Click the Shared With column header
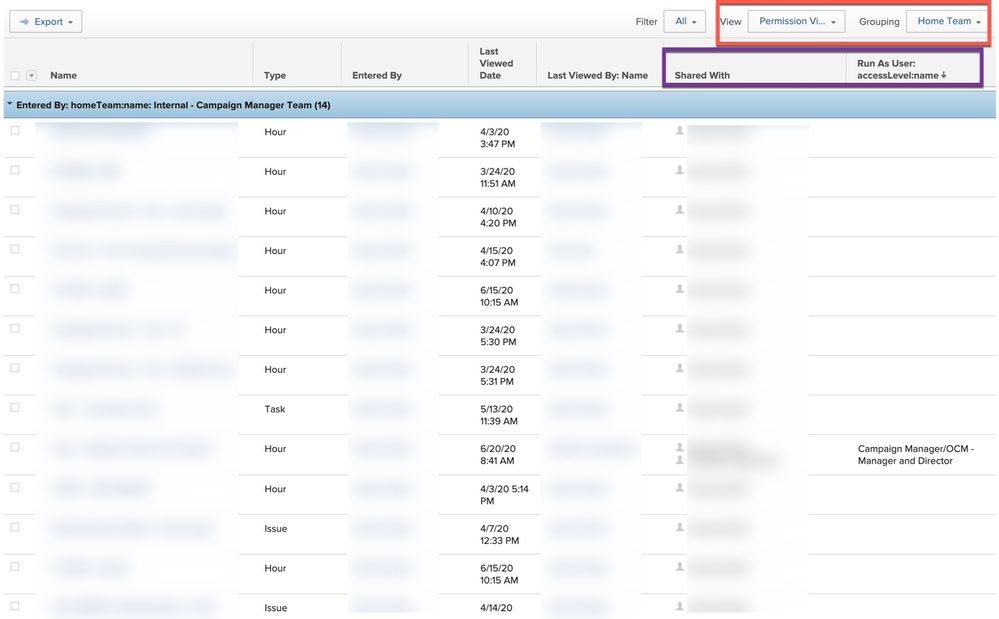This screenshot has height=619, width=999. click(x=702, y=76)
